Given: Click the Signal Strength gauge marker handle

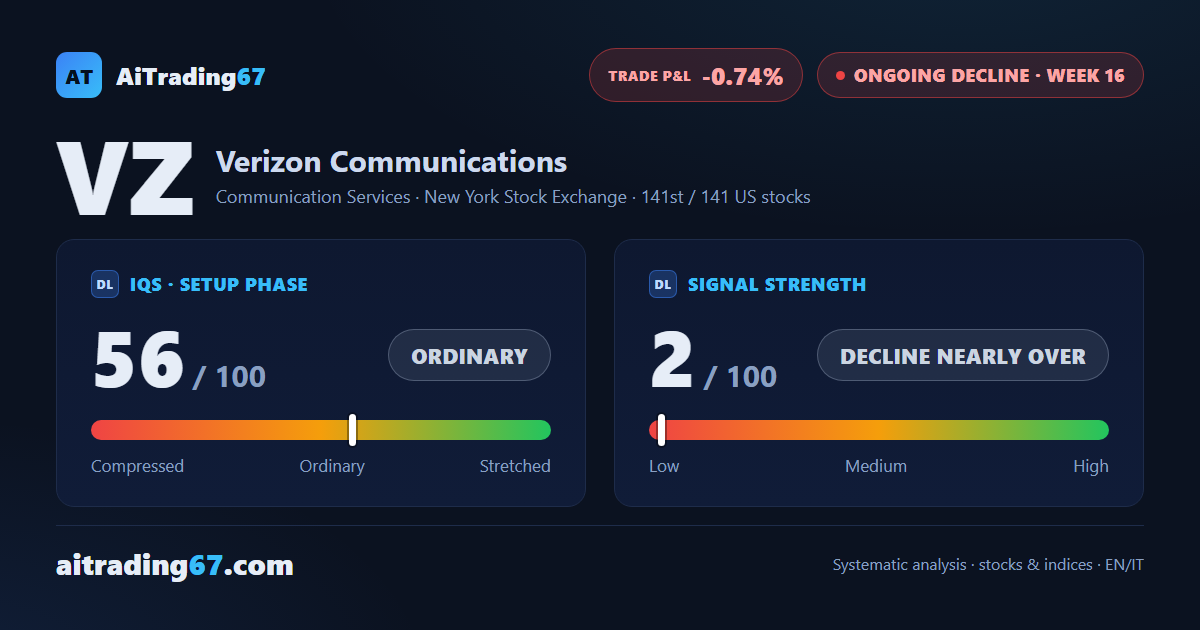Looking at the screenshot, I should tap(661, 430).
